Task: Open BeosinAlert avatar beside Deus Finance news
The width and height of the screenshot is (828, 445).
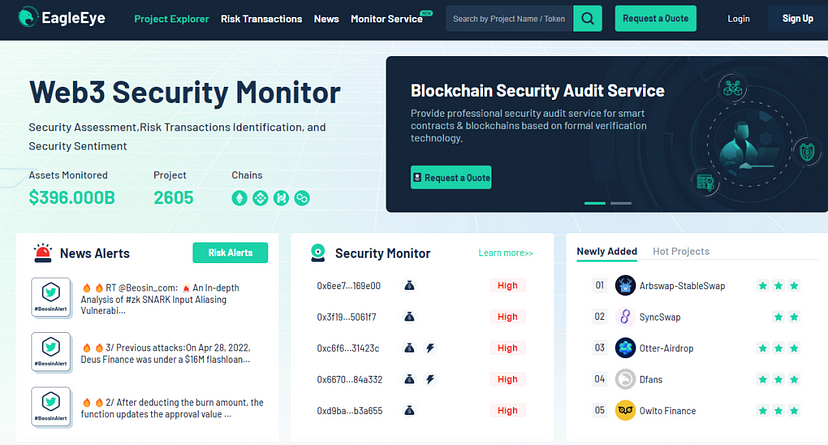Action: (x=51, y=352)
